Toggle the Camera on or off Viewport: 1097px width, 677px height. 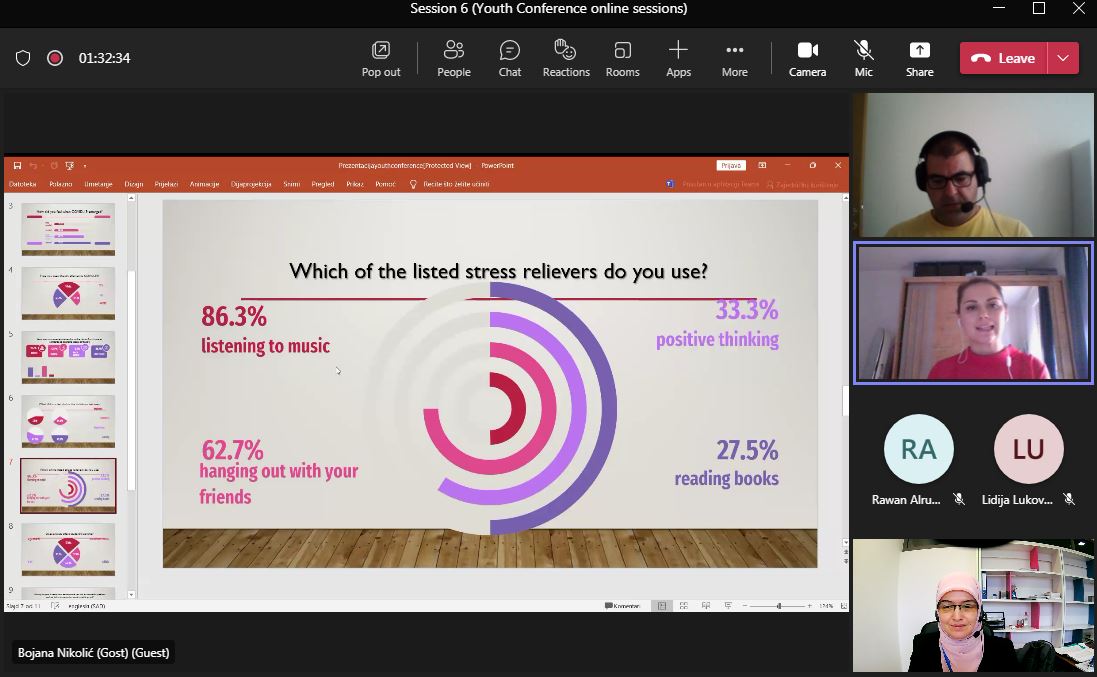[807, 58]
